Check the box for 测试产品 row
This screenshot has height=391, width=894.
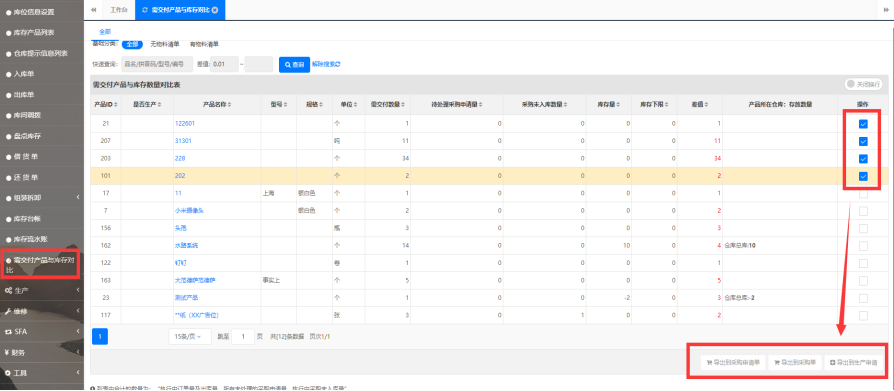click(x=863, y=298)
